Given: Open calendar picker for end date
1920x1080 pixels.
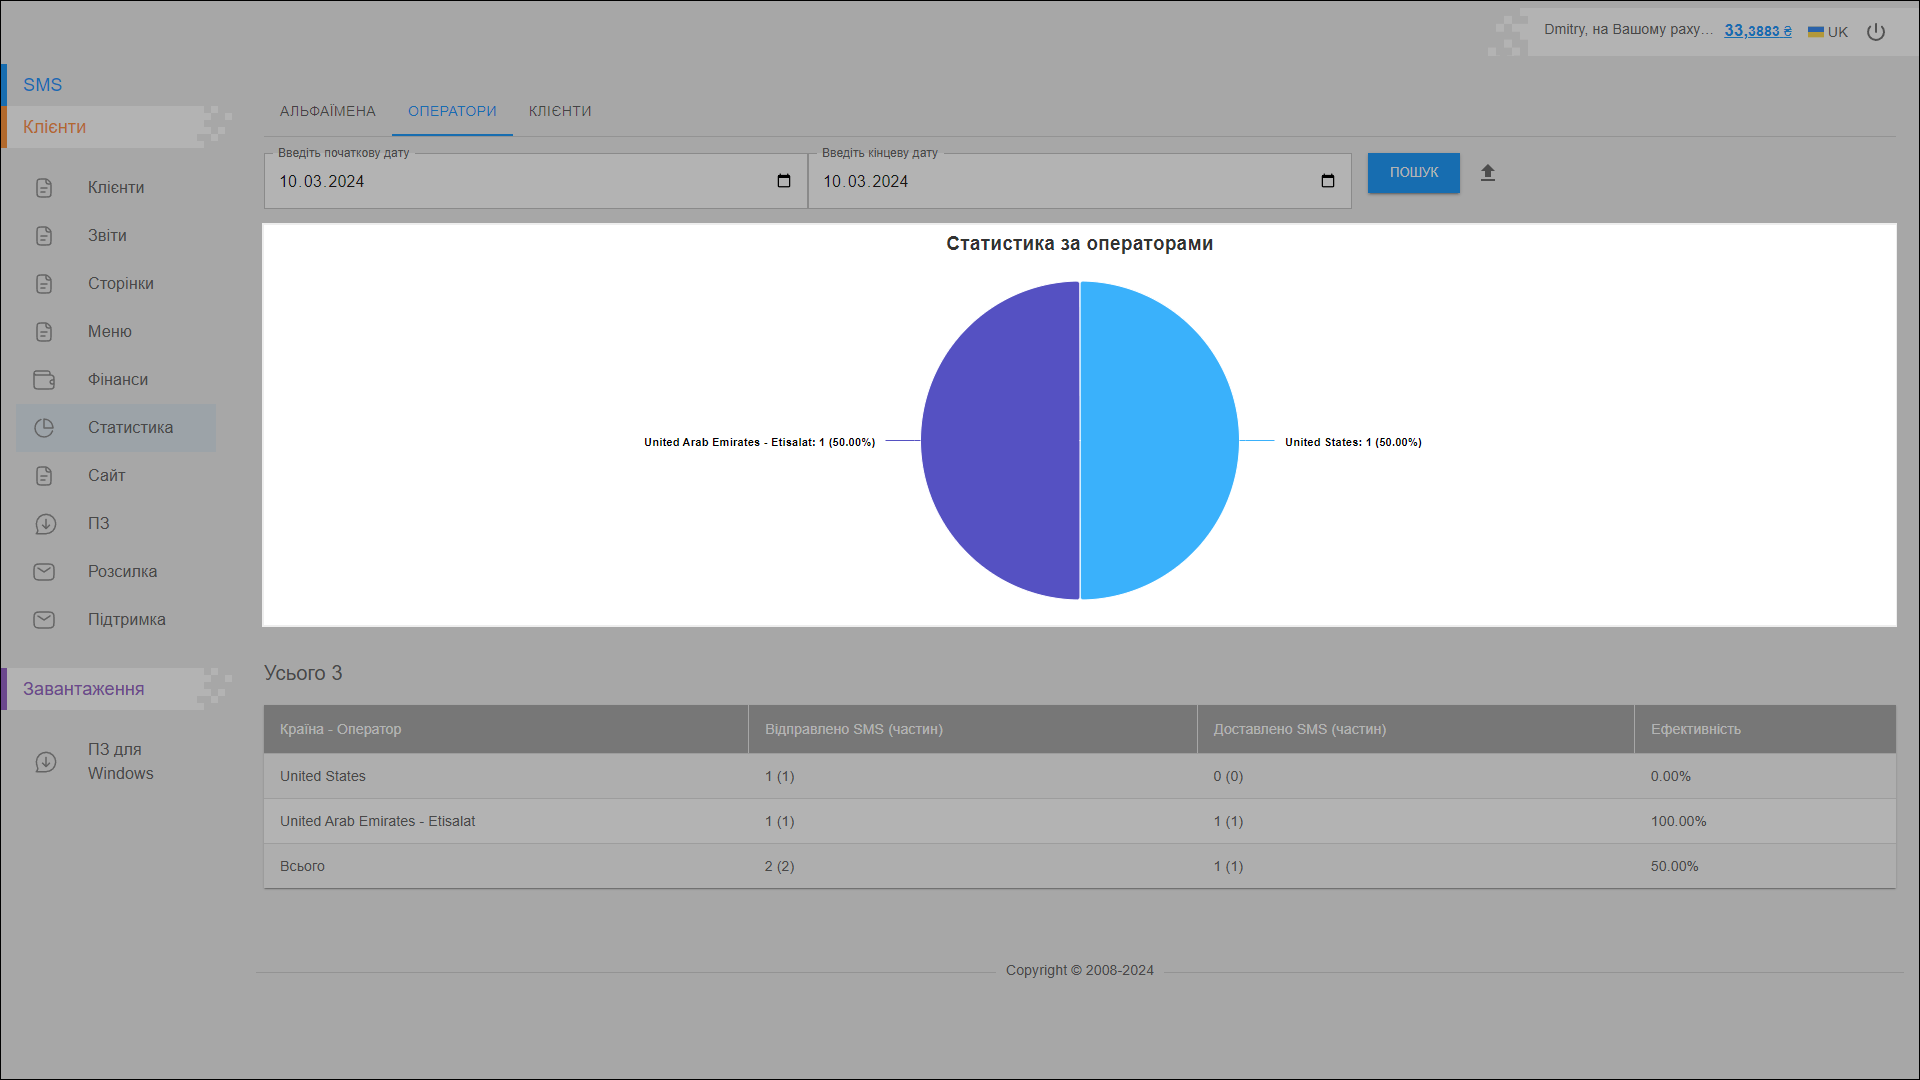Looking at the screenshot, I should click(1328, 181).
